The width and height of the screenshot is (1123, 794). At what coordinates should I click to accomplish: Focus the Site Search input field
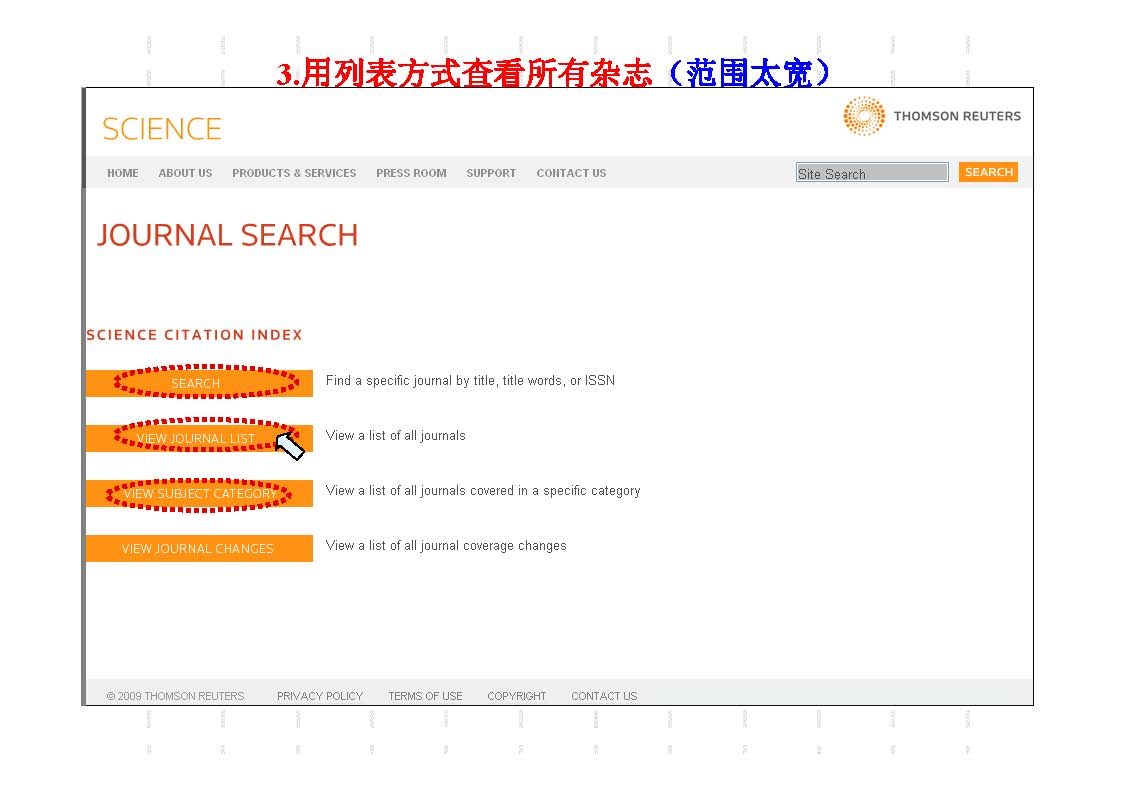[x=871, y=173]
